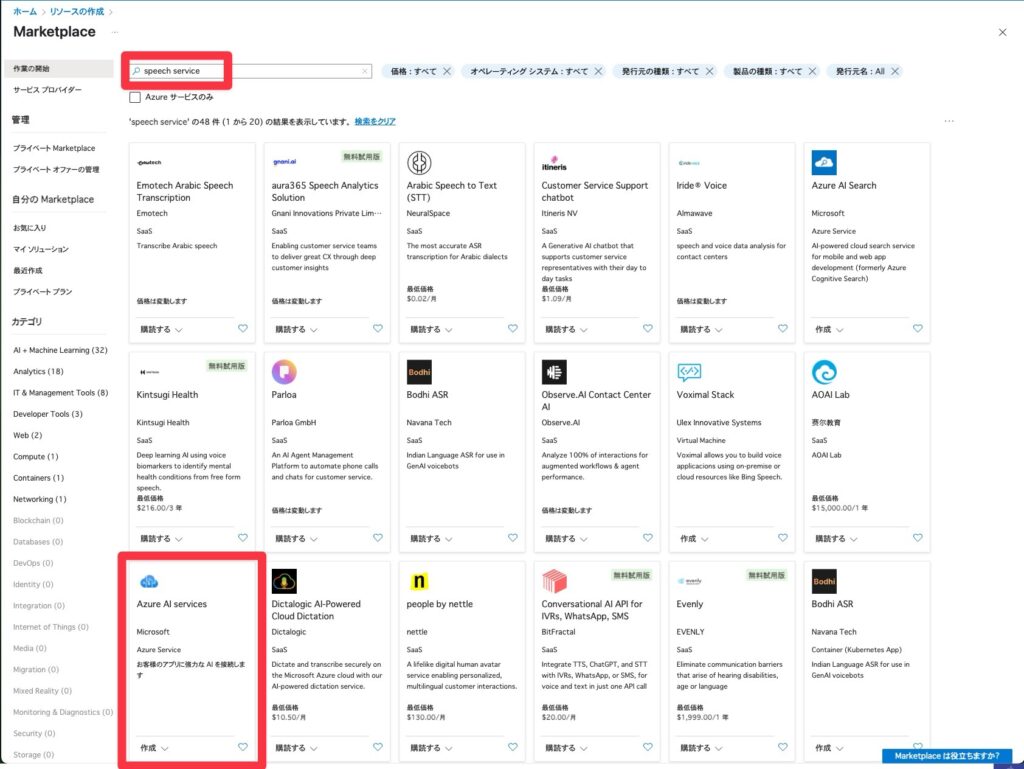The height and width of the screenshot is (769, 1024).
Task: Open プライベート Marketplace in the sidebar
Action: pos(54,148)
